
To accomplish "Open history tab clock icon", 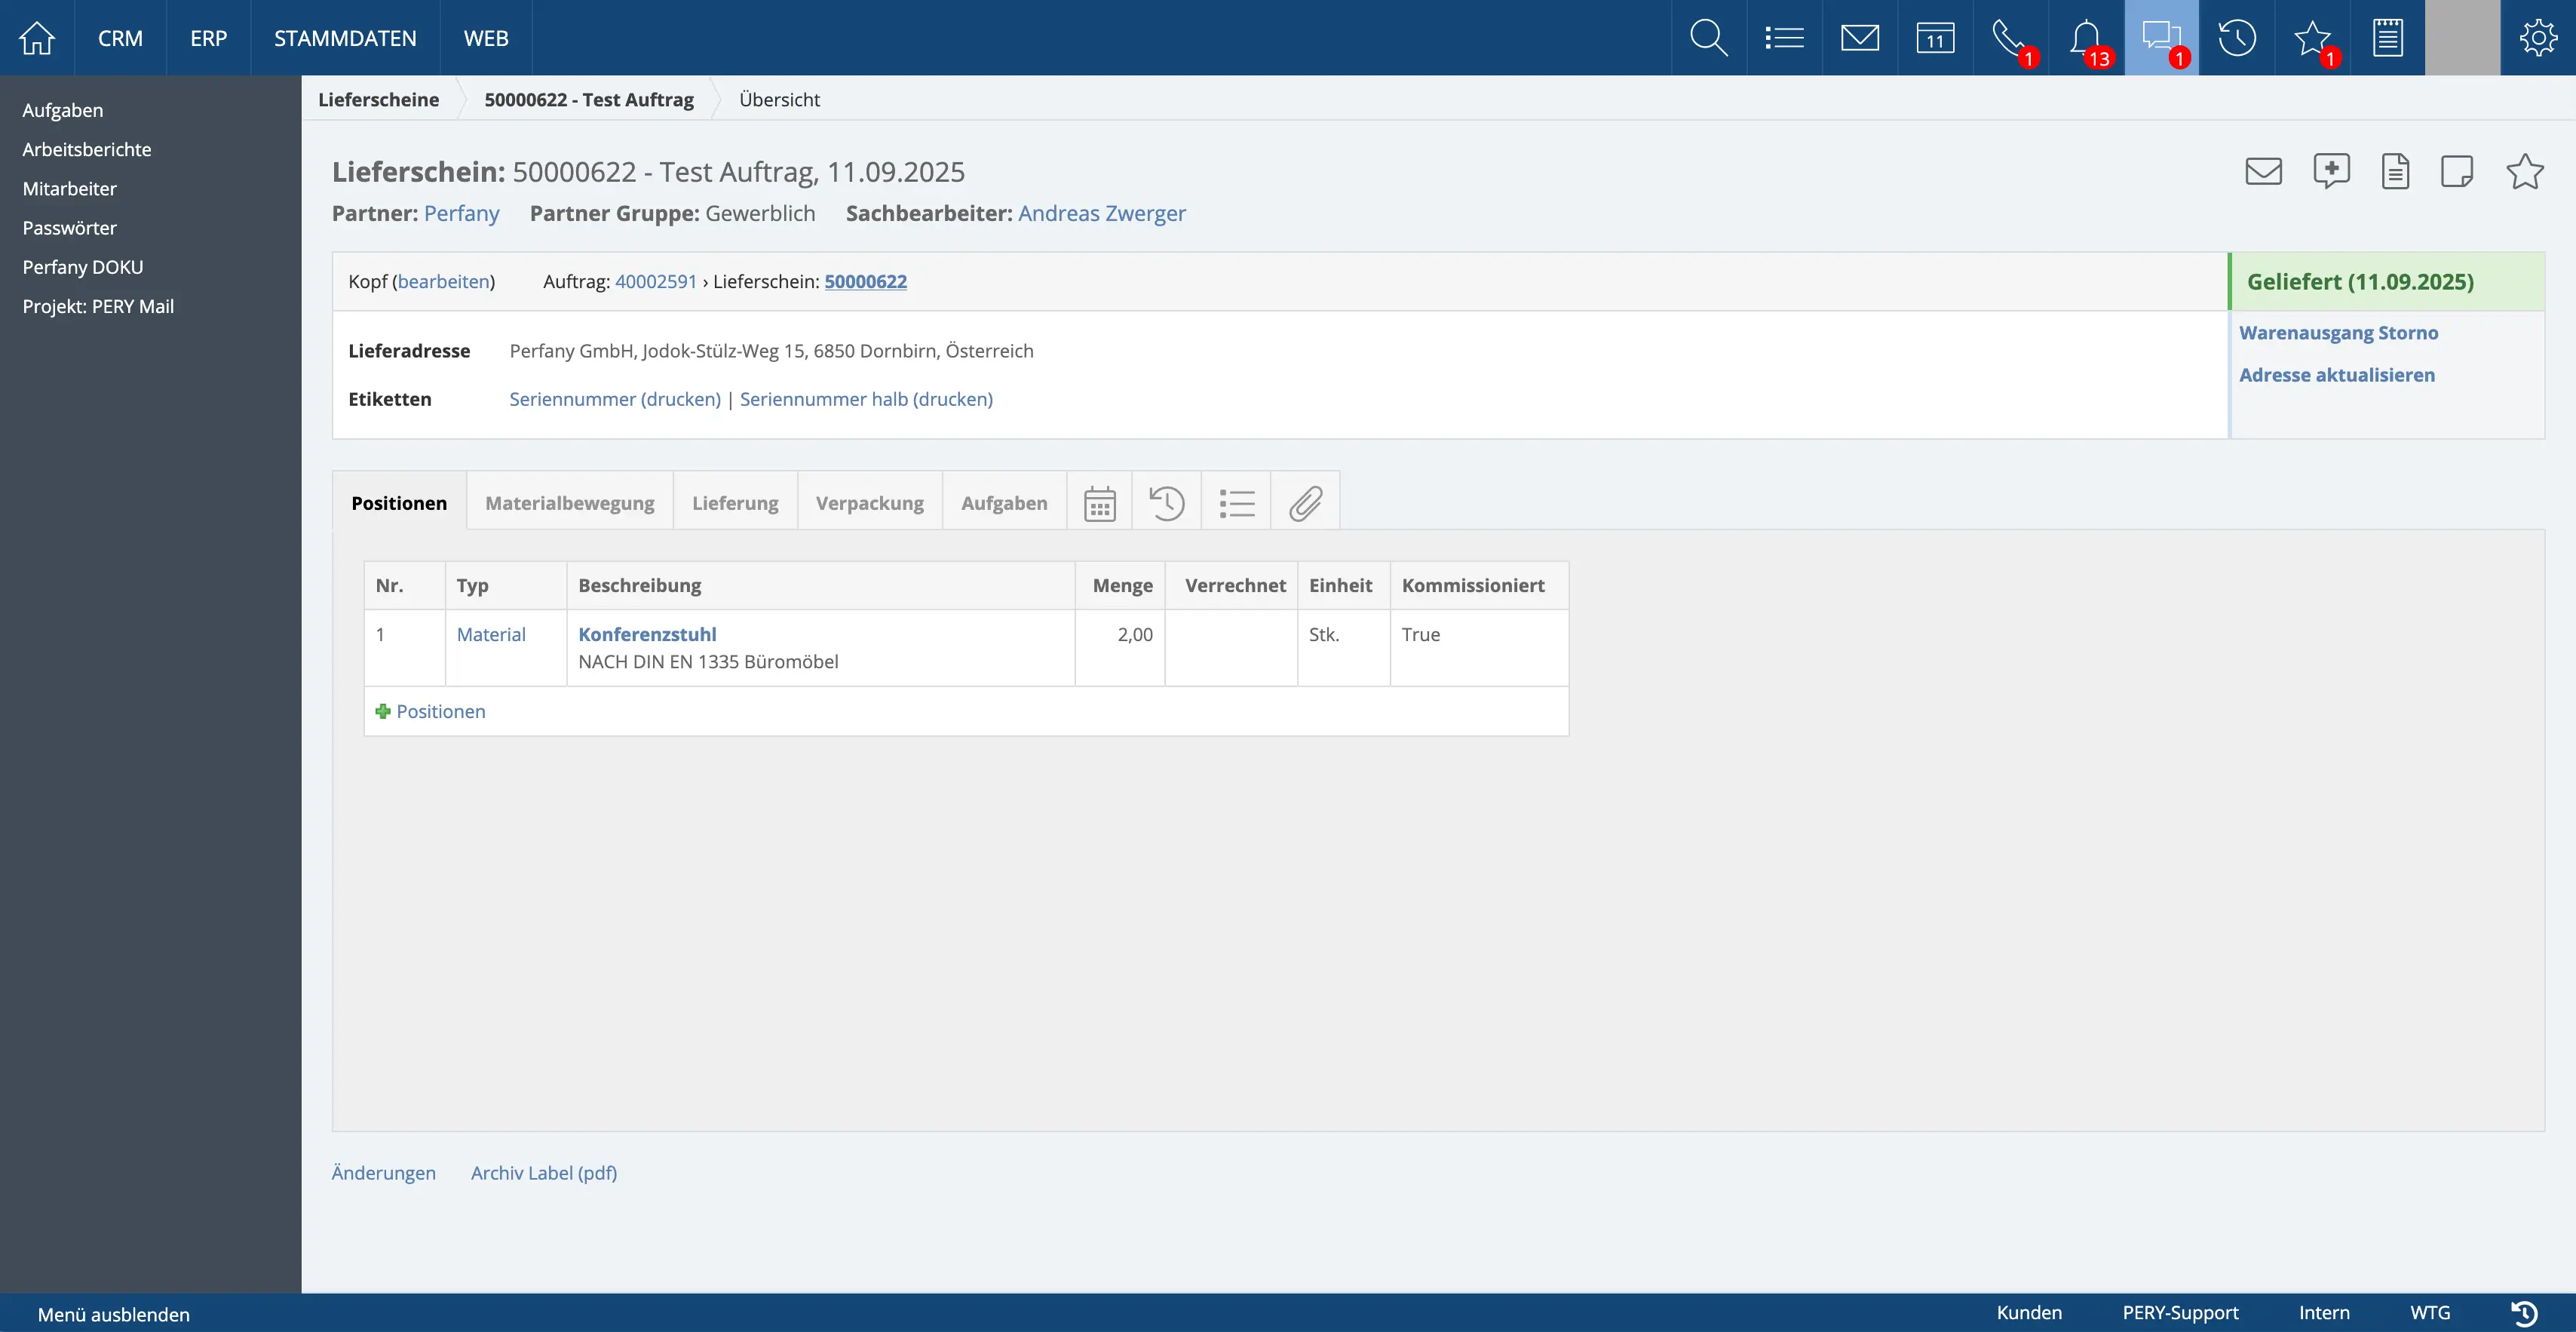I will tap(1166, 503).
